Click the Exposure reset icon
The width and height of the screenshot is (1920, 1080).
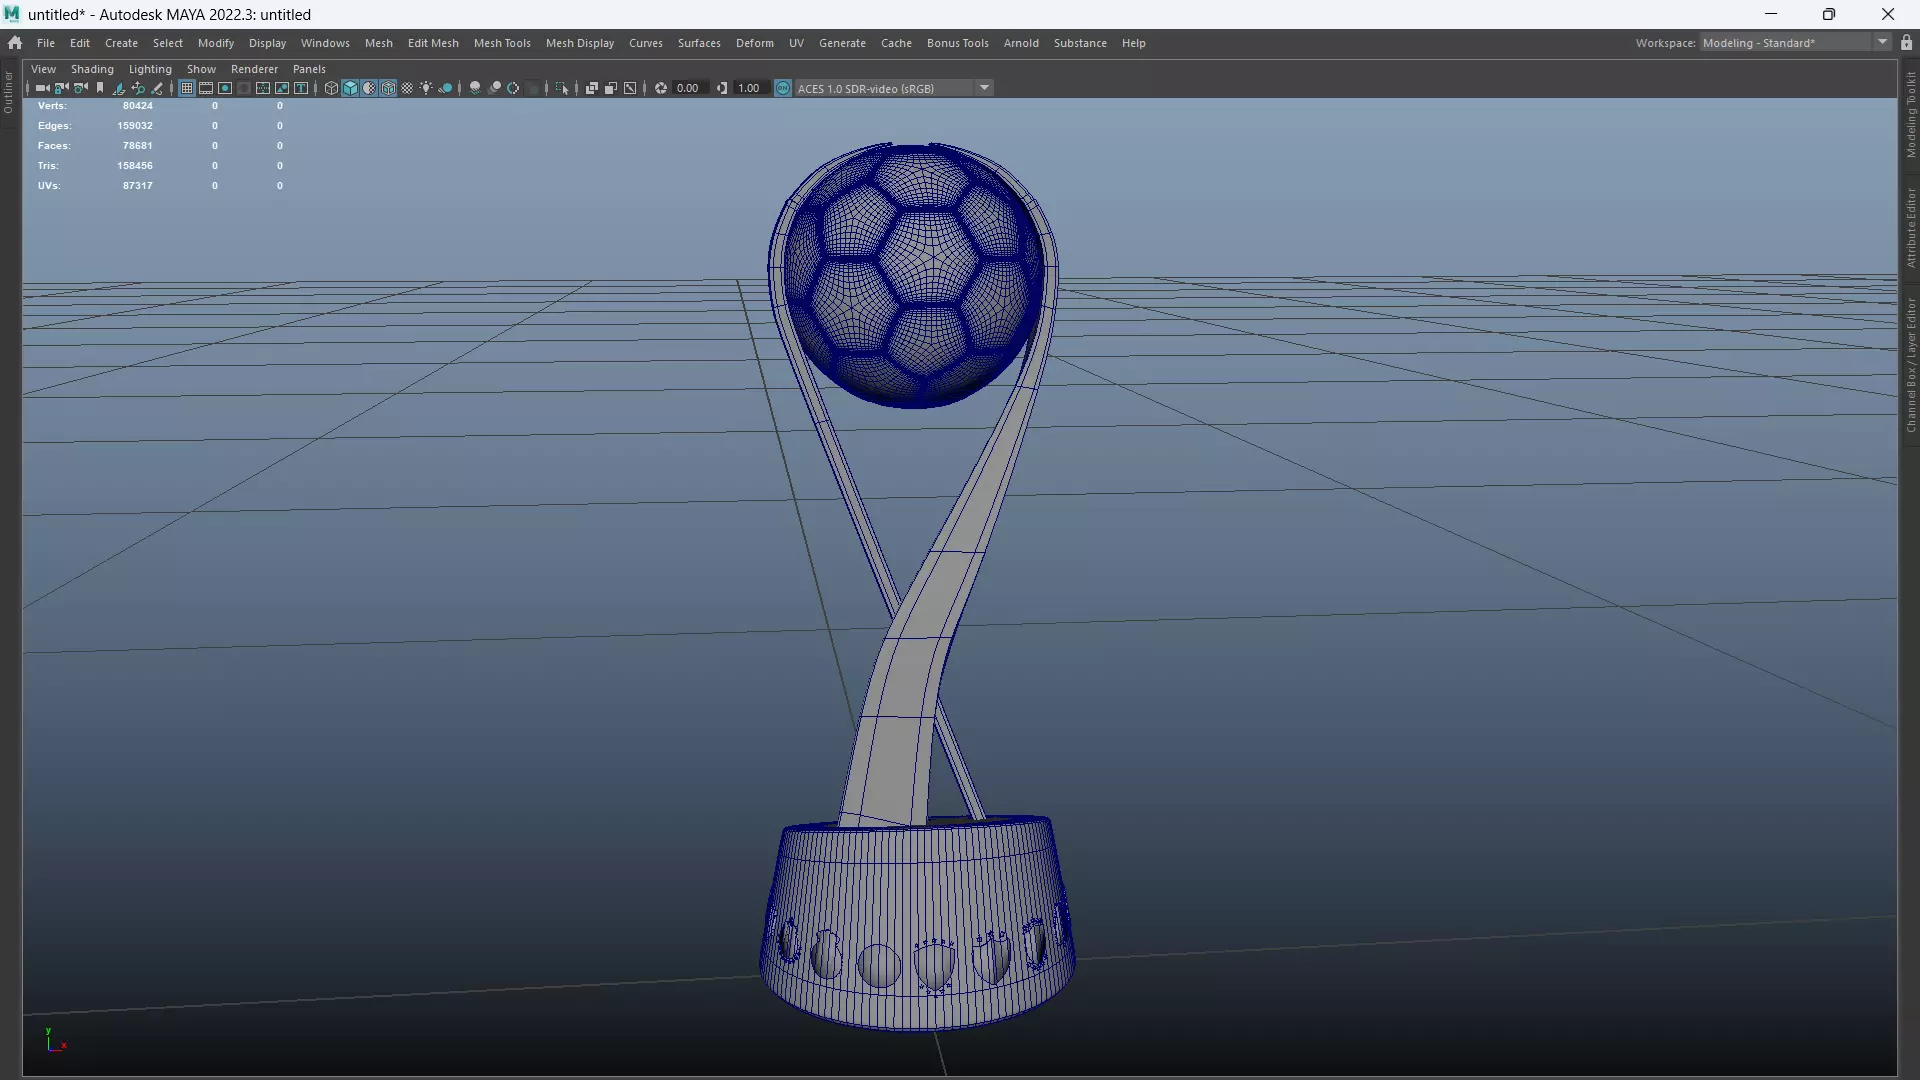(x=661, y=88)
